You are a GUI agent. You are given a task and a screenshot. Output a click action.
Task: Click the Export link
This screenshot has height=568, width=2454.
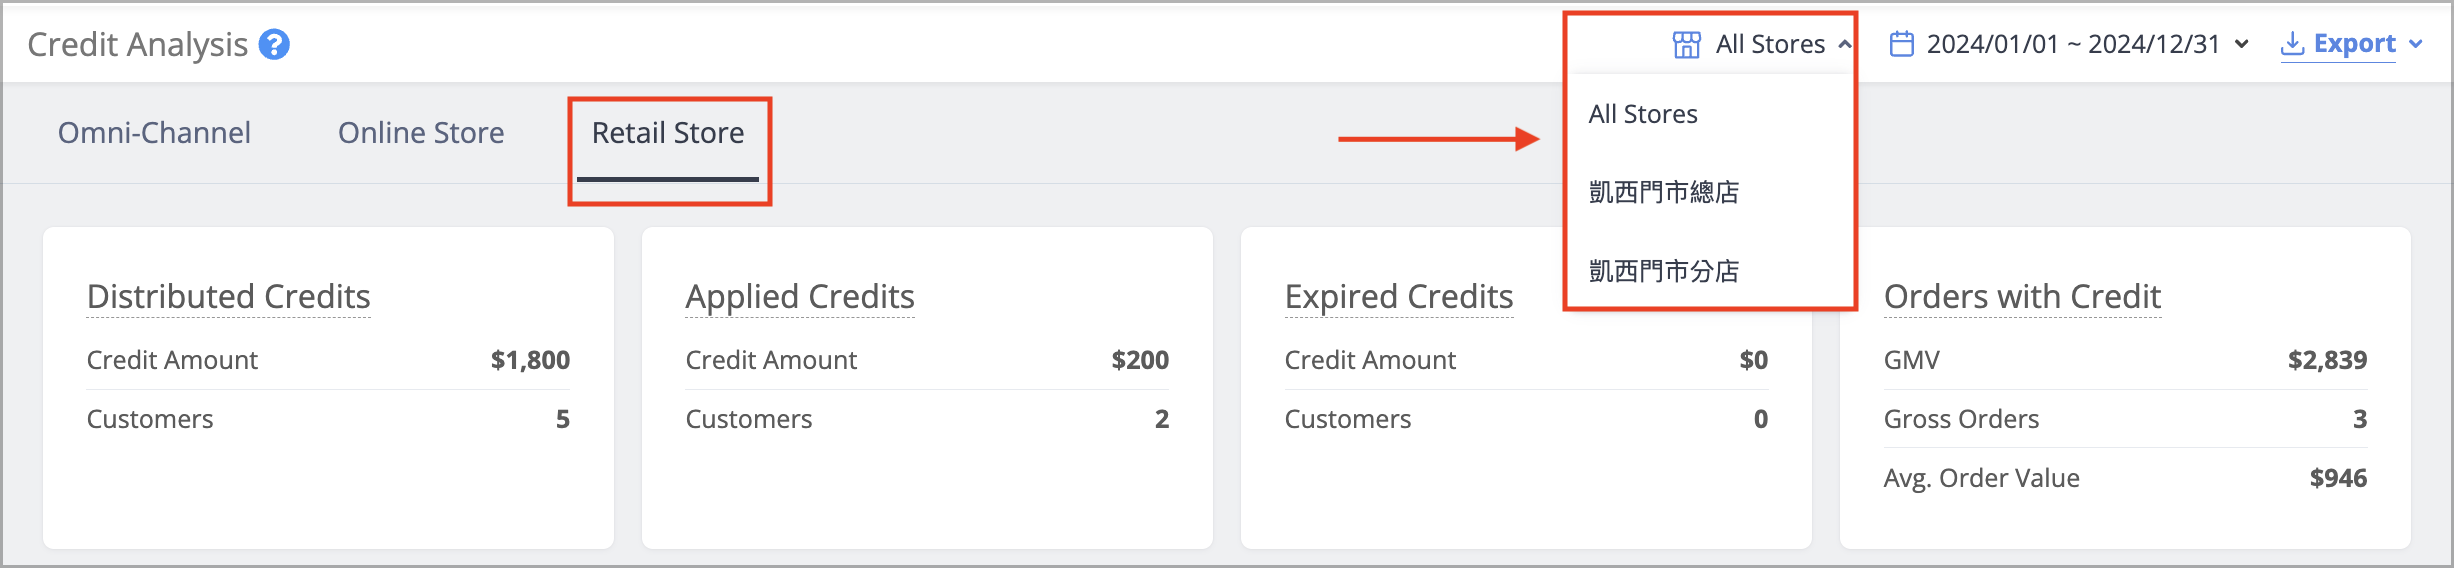(x=2354, y=44)
